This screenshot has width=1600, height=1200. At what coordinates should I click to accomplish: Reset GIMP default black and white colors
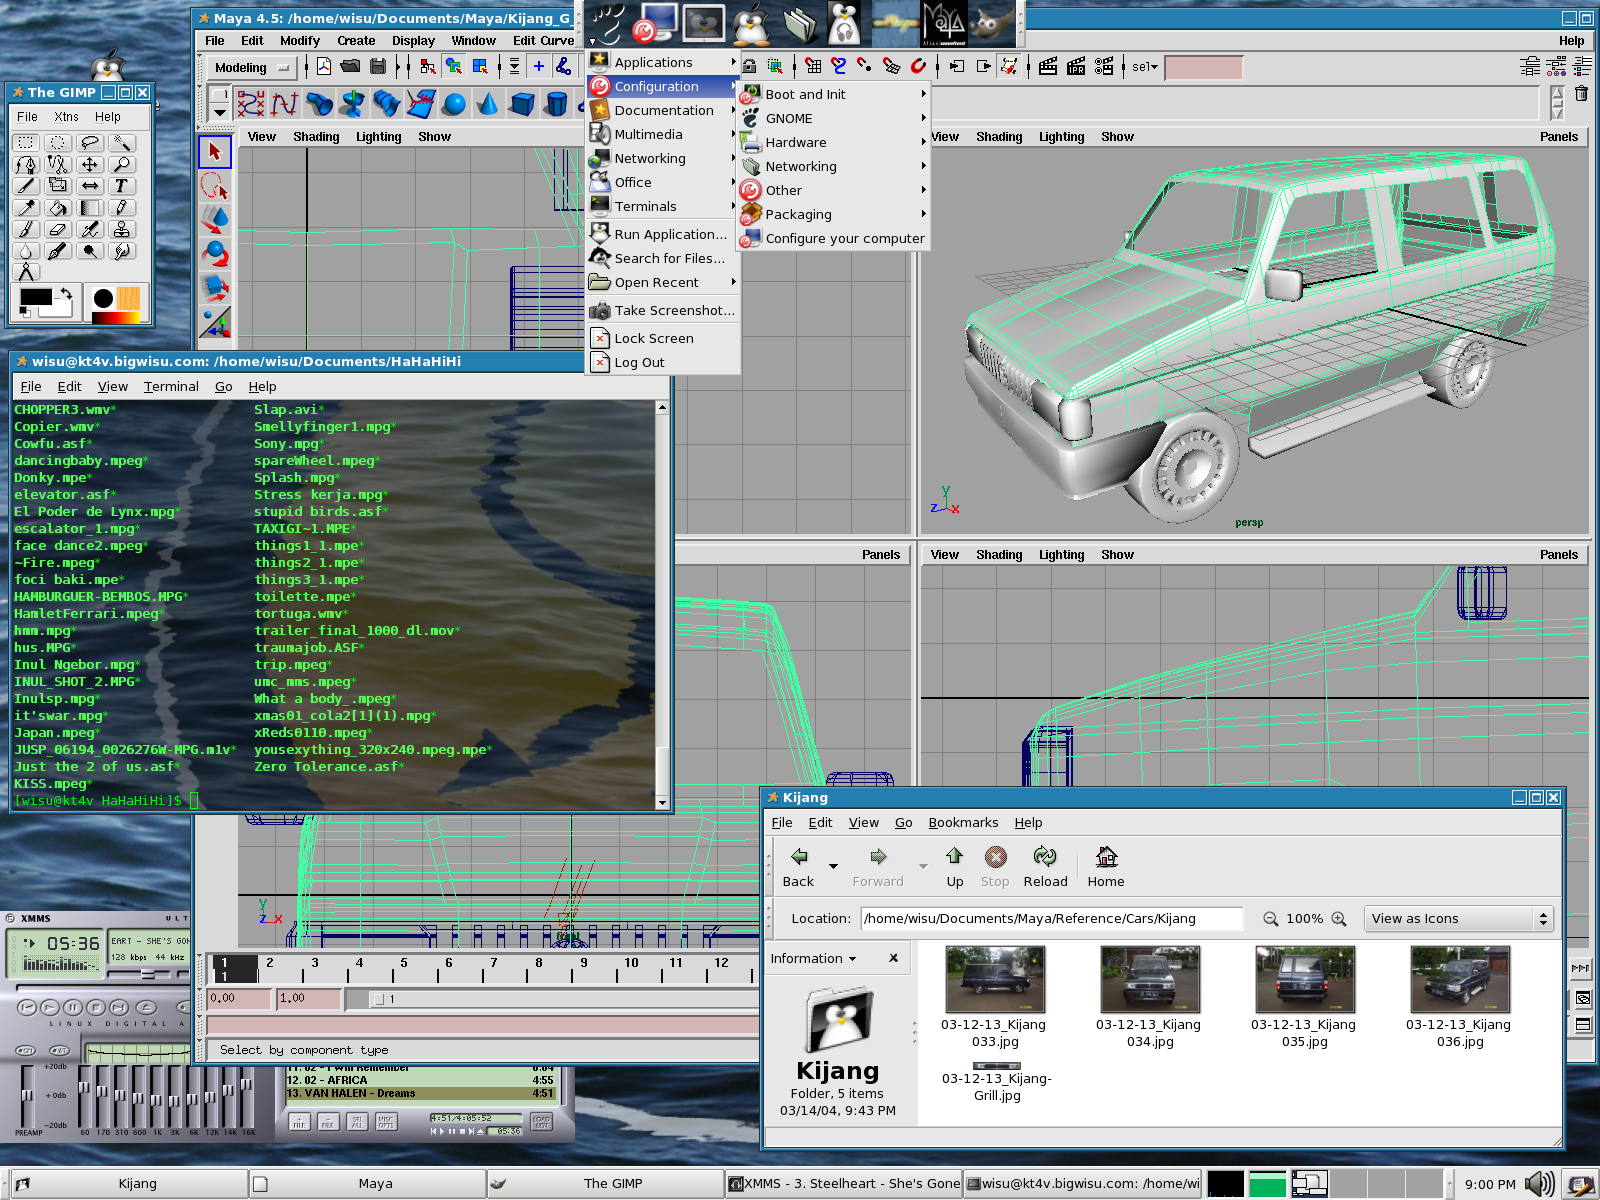(24, 314)
